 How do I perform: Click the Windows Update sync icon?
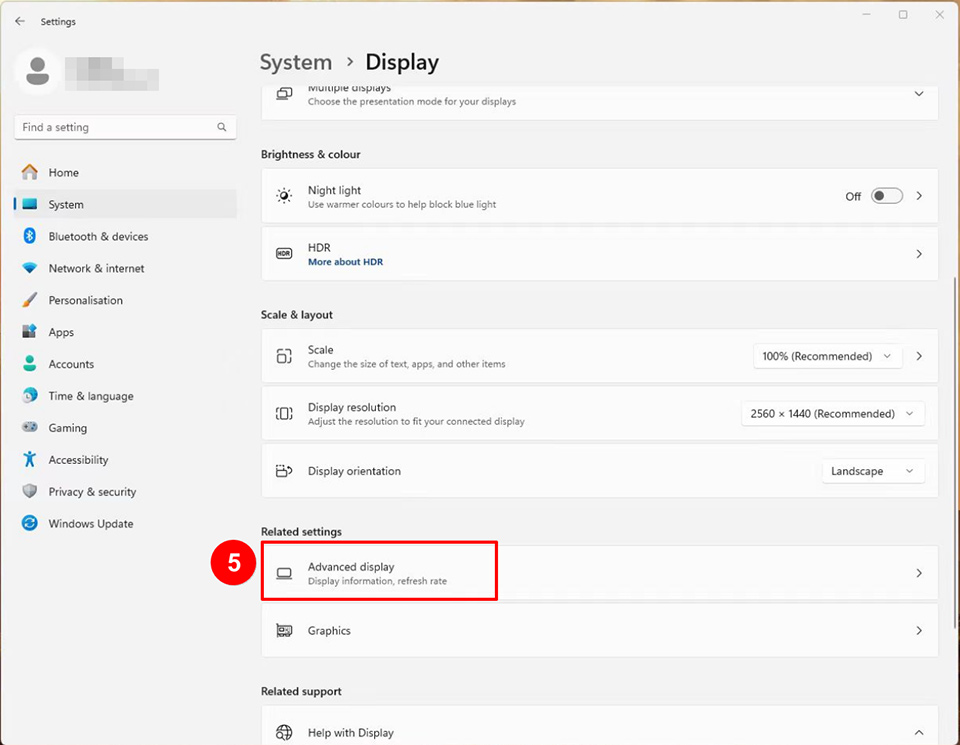(x=29, y=523)
